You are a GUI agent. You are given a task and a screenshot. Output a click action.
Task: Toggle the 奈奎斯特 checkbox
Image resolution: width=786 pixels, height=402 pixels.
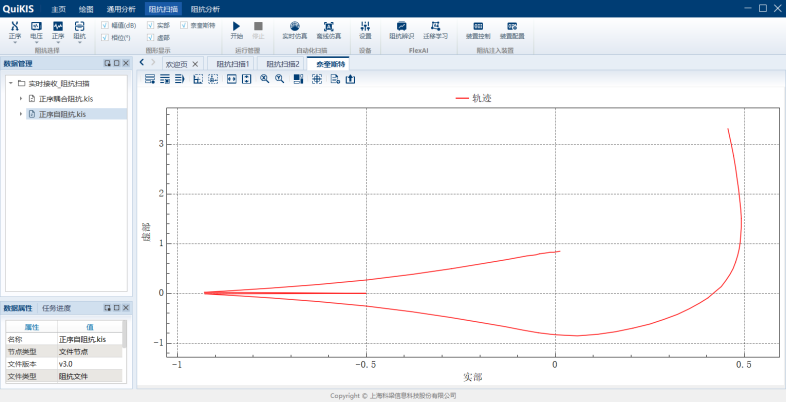point(183,25)
